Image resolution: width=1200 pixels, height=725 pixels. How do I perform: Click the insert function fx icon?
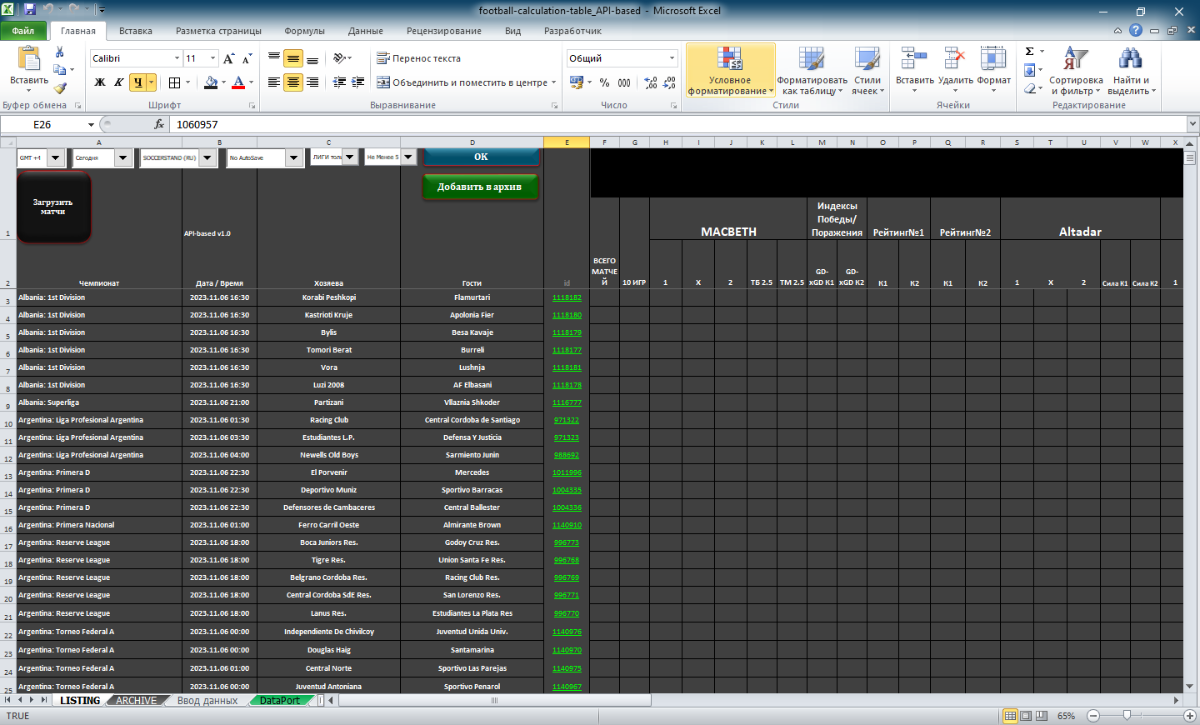pyautogui.click(x=159, y=125)
